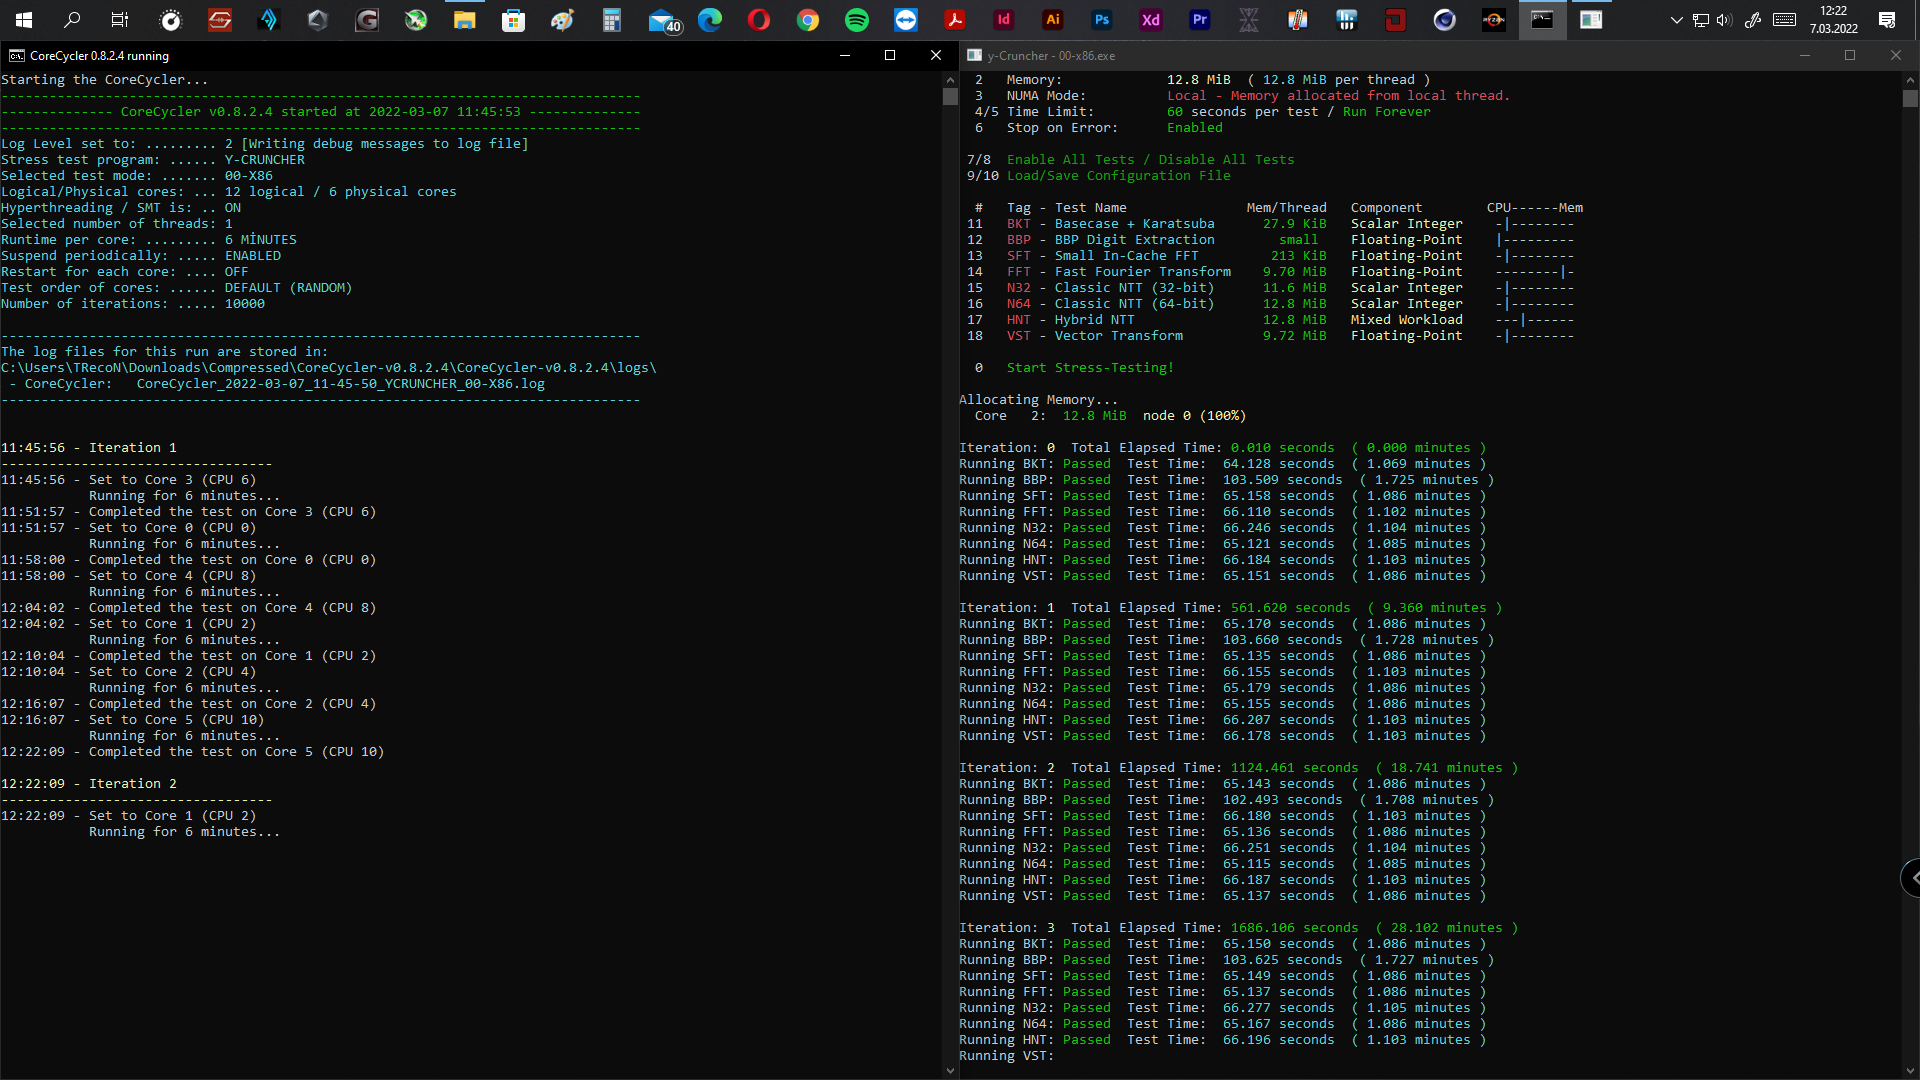Launch Google Chrome from the taskbar

click(x=808, y=20)
